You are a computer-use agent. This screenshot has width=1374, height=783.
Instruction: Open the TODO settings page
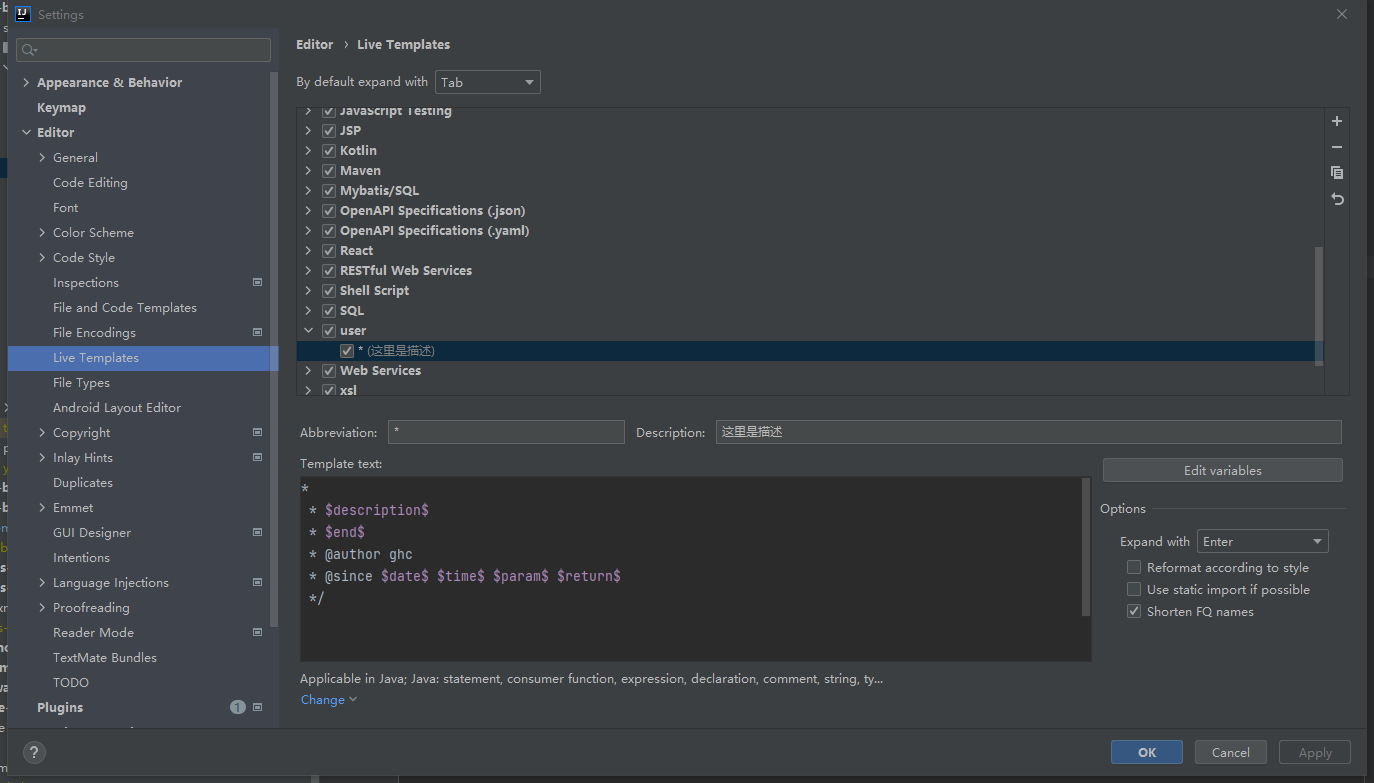tap(71, 682)
